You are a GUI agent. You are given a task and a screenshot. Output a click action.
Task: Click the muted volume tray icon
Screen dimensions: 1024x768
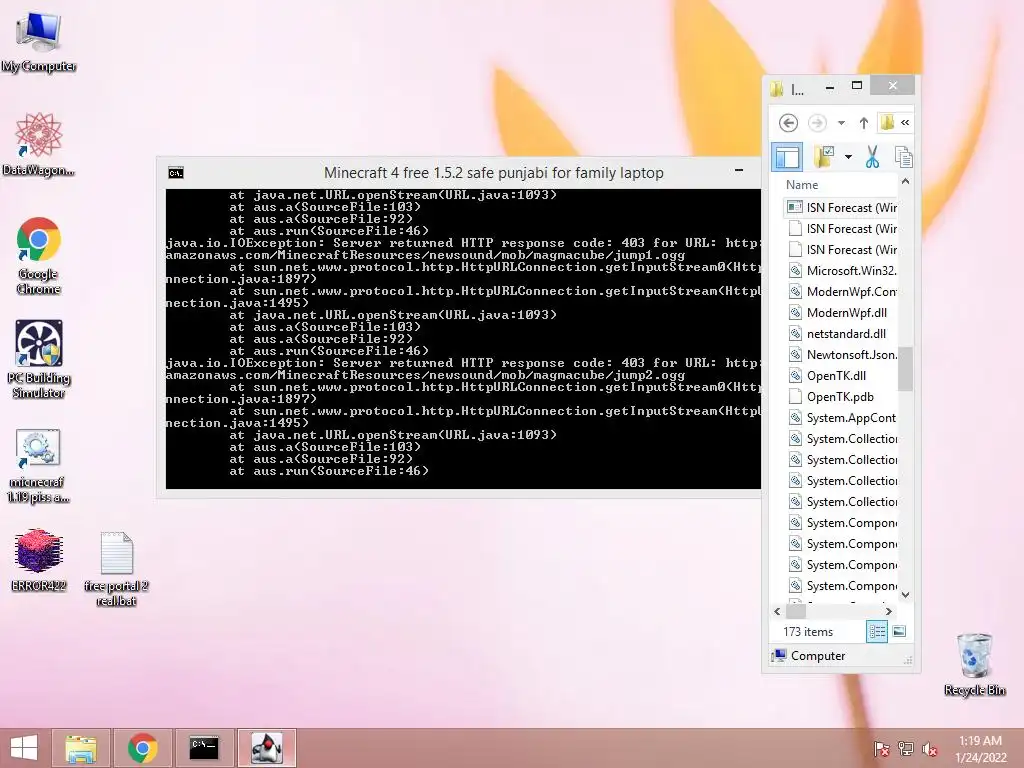pos(929,749)
